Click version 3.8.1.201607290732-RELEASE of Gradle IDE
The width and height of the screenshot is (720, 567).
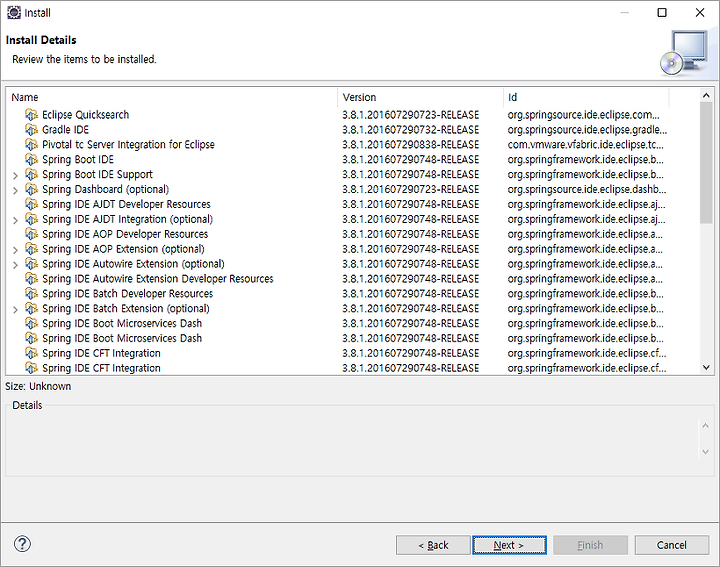point(411,129)
